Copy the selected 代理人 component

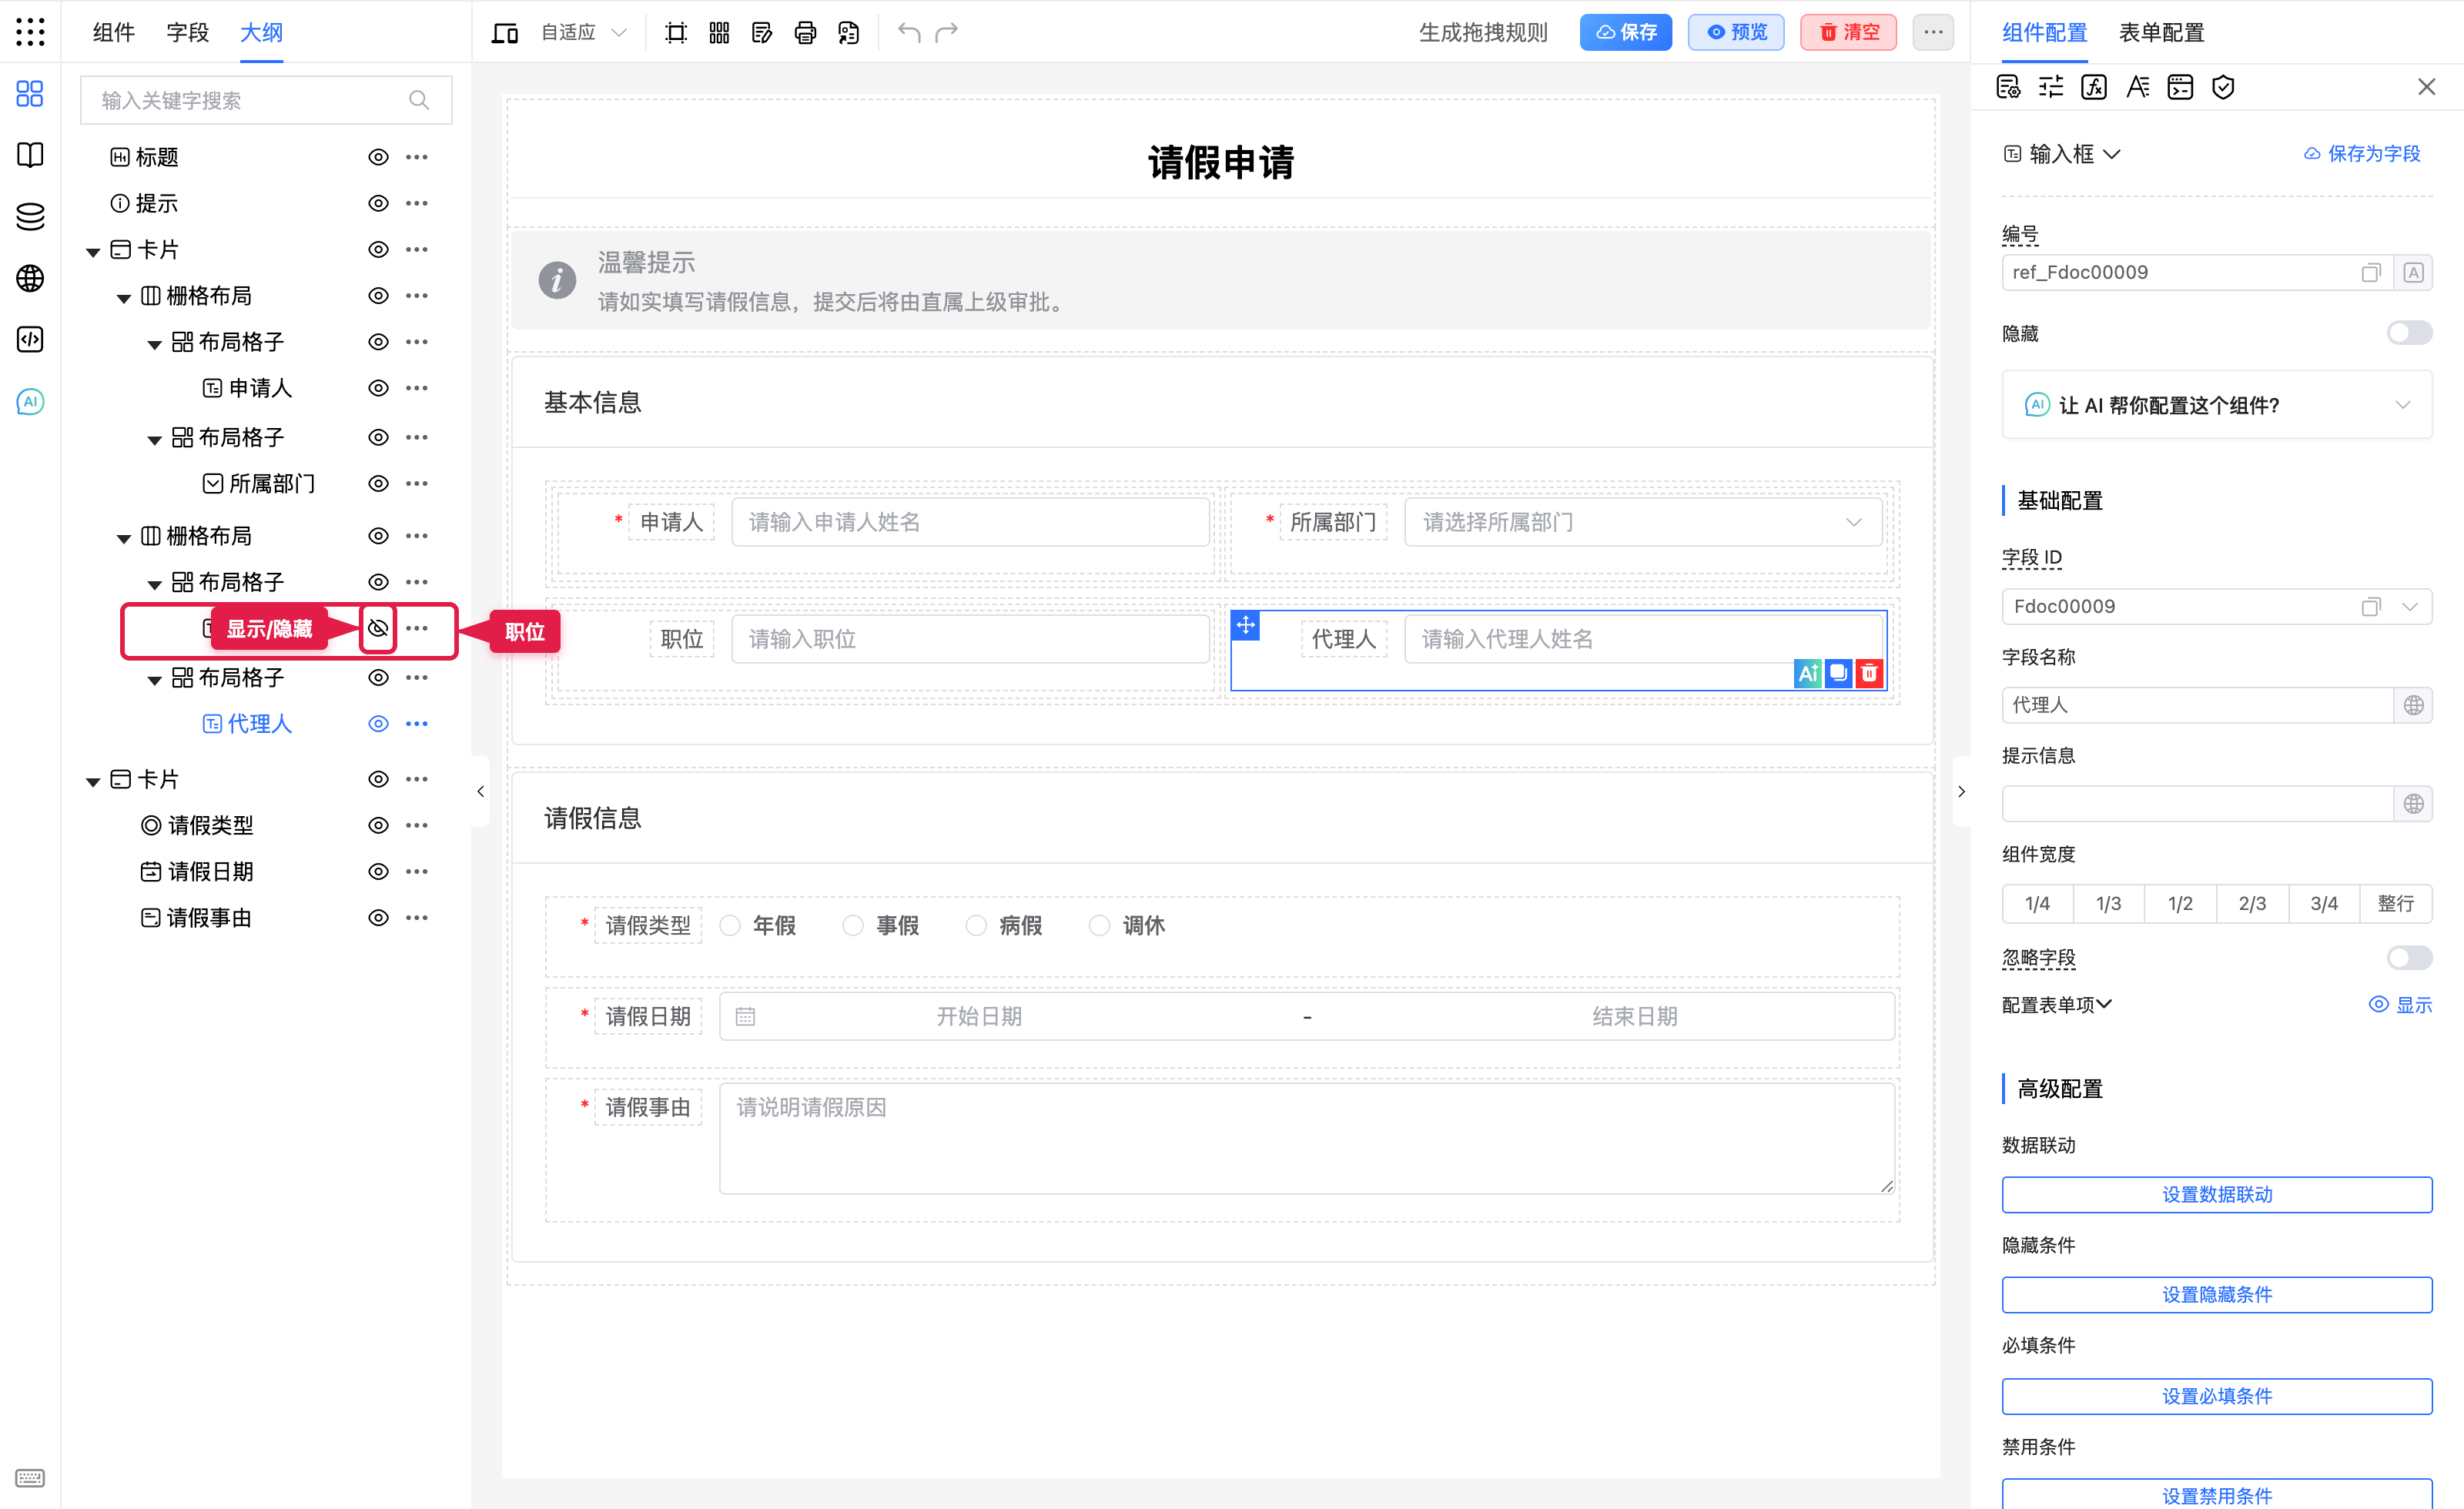pyautogui.click(x=1839, y=674)
